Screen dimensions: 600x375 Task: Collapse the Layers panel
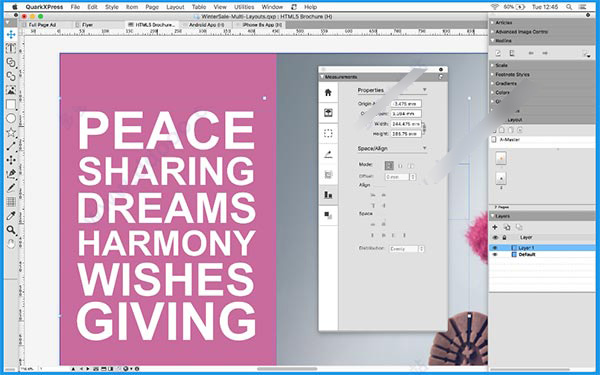coord(492,216)
